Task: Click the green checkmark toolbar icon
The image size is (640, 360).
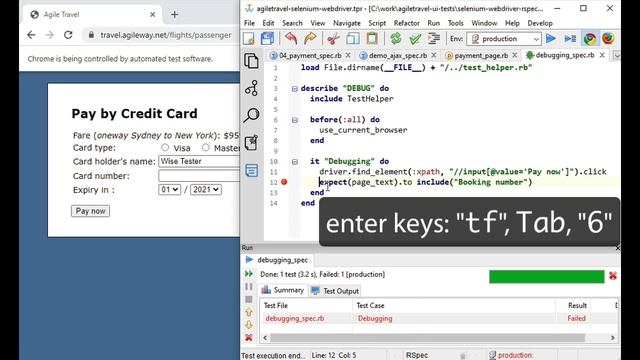Action: [x=415, y=39]
